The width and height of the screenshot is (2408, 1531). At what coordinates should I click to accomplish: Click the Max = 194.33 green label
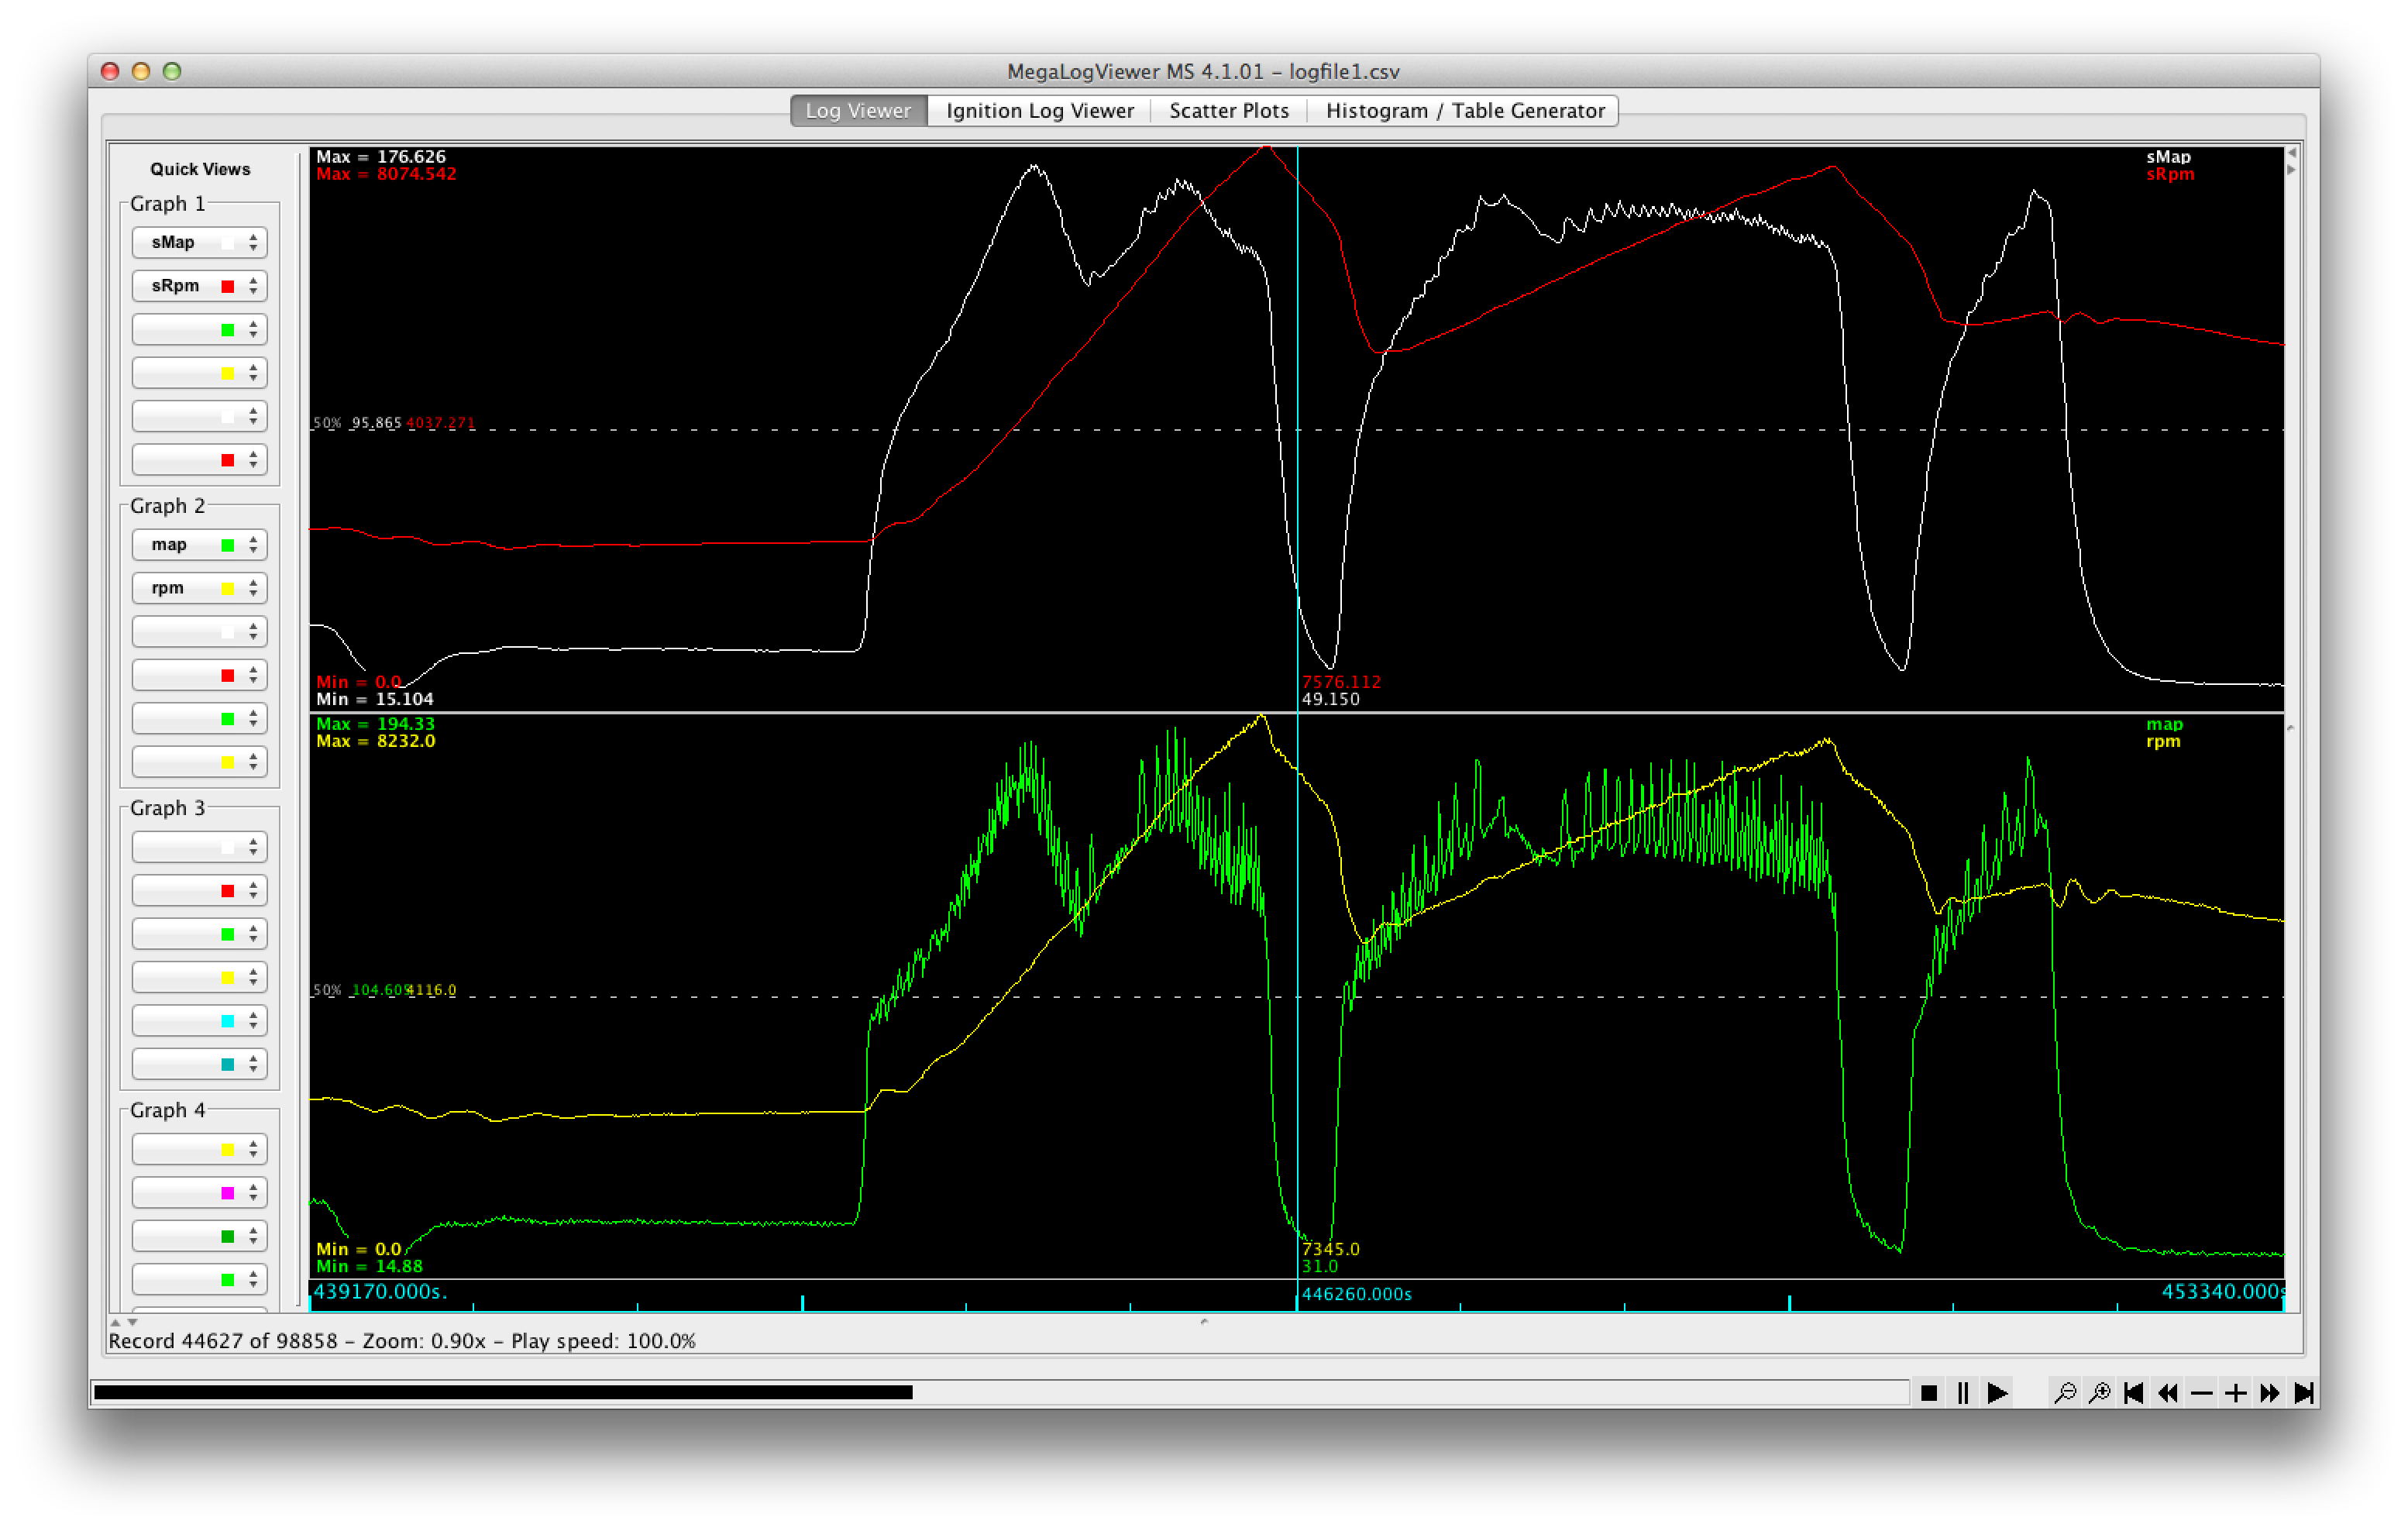(x=375, y=724)
